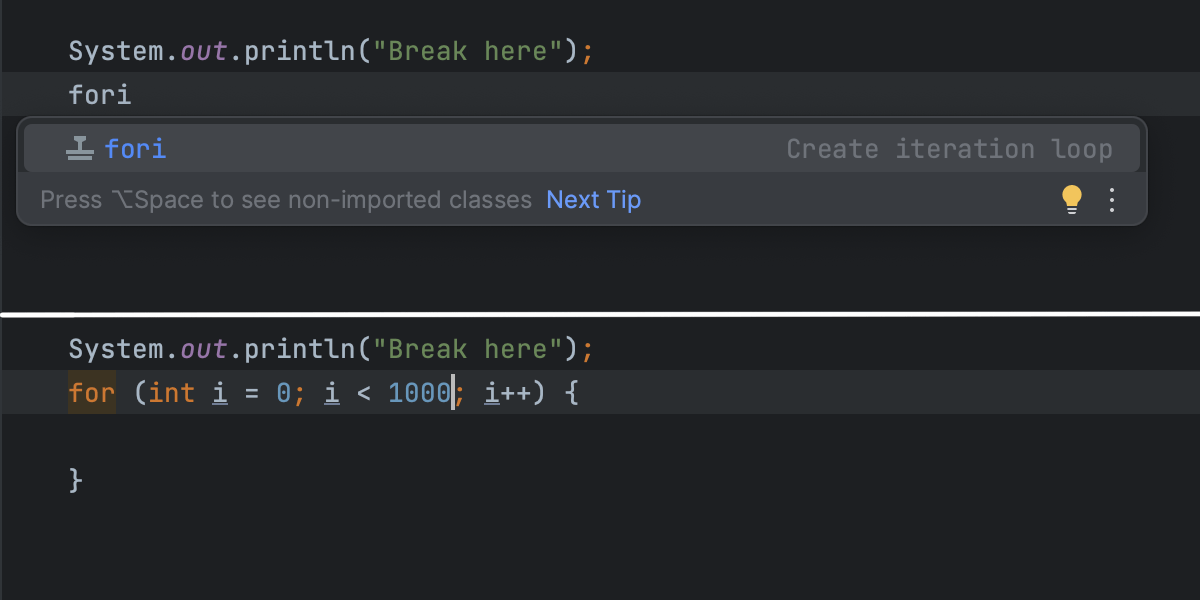Open the three-dot options menu in popup
The image size is (1200, 600).
(x=1112, y=200)
